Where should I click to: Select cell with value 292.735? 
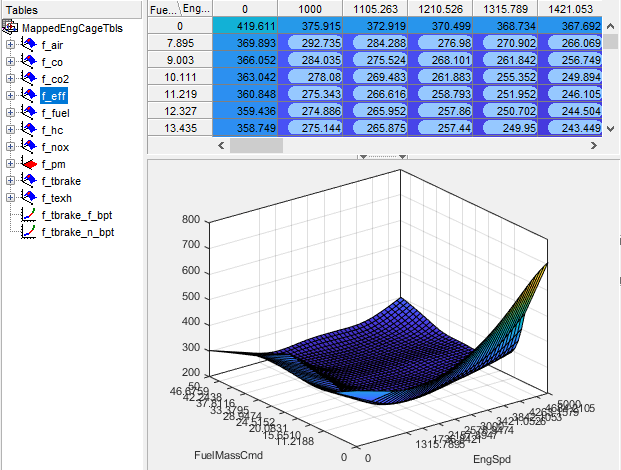310,43
